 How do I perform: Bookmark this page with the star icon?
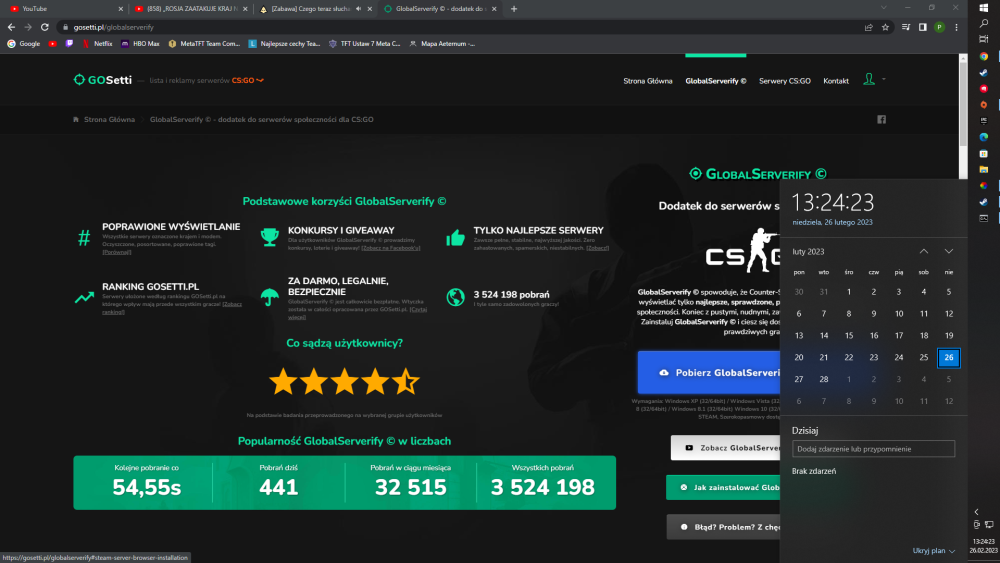click(885, 27)
